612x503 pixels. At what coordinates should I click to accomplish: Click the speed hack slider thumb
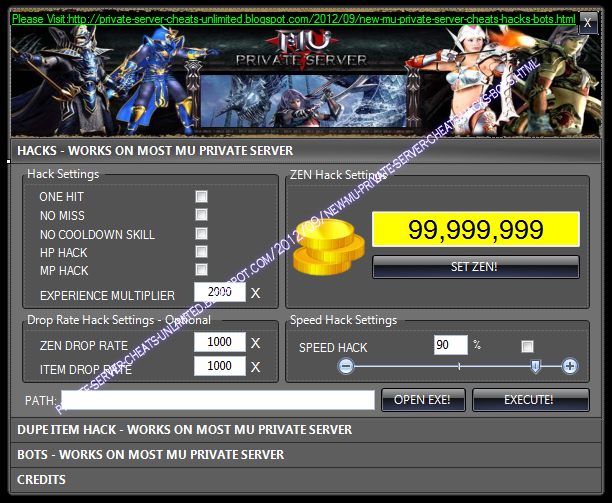pos(536,366)
